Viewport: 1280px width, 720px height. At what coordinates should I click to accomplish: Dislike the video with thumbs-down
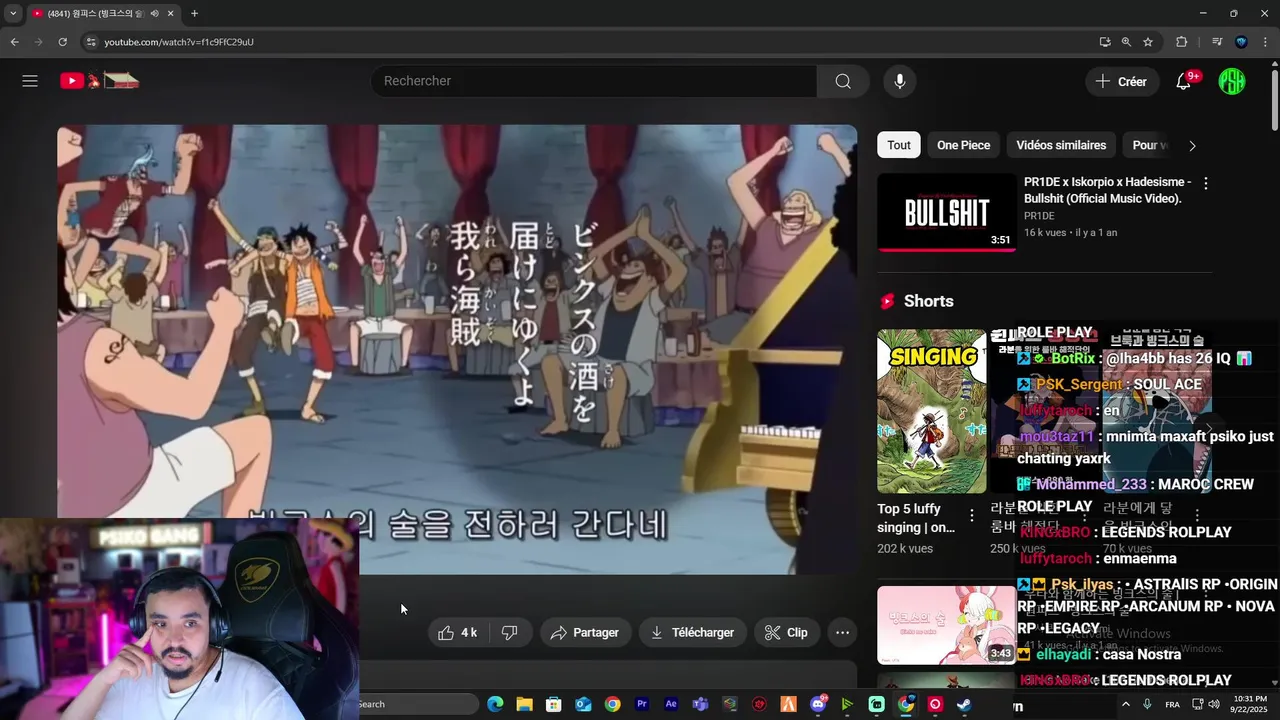pos(510,632)
